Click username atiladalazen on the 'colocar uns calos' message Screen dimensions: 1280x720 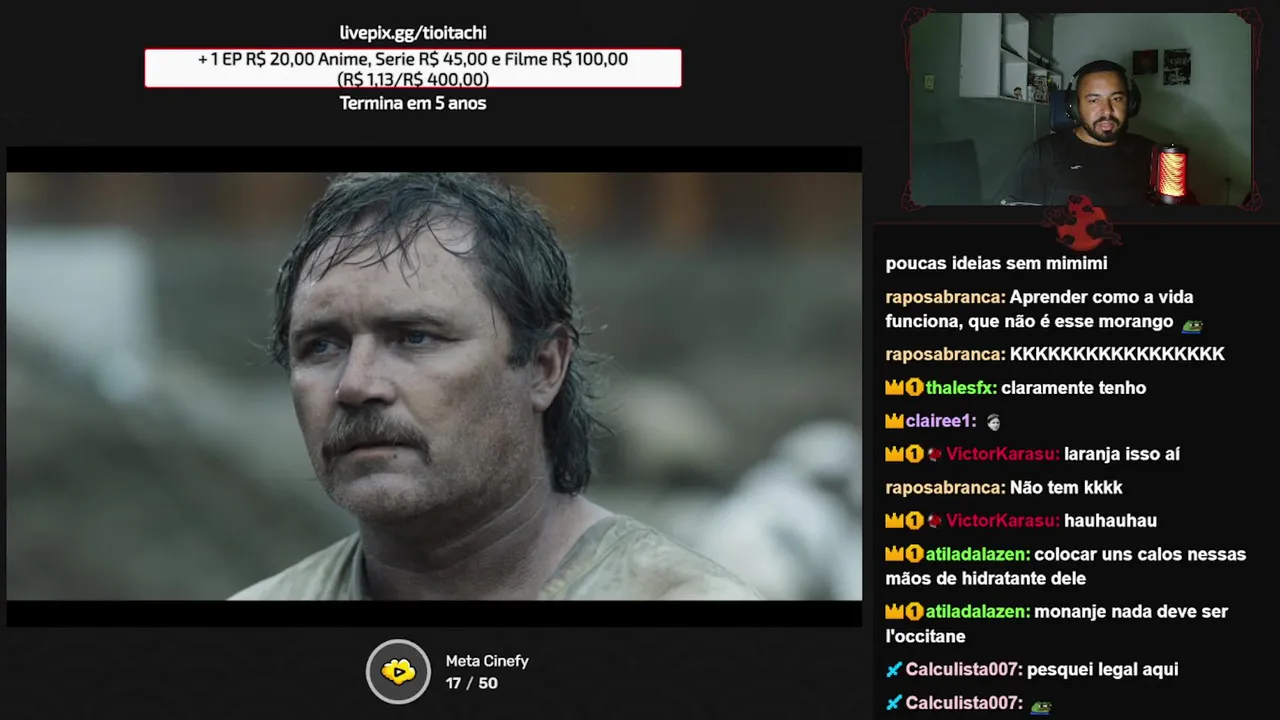pos(978,554)
